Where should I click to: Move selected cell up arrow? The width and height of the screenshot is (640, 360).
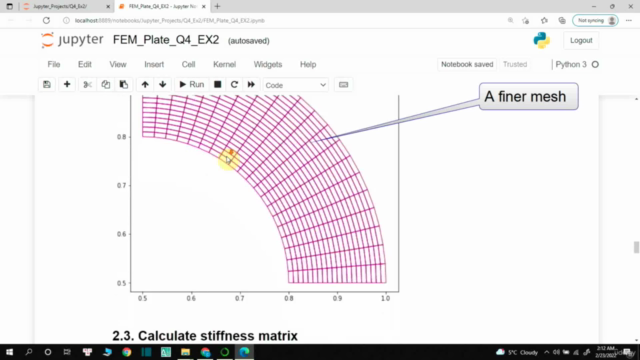pyautogui.click(x=145, y=84)
